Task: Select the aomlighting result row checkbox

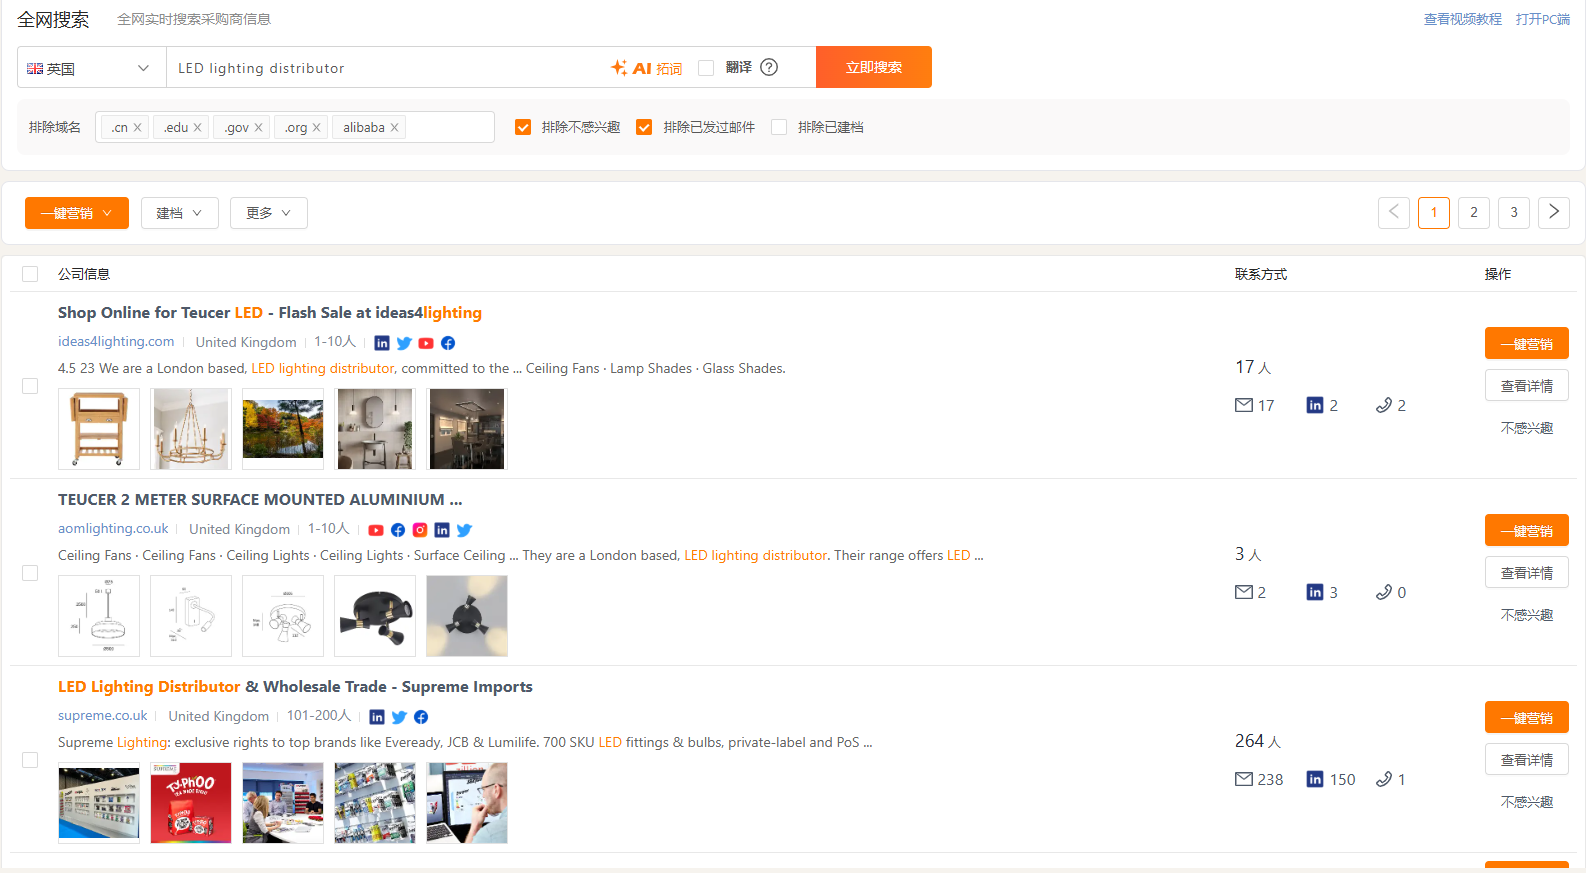Action: tap(30, 573)
